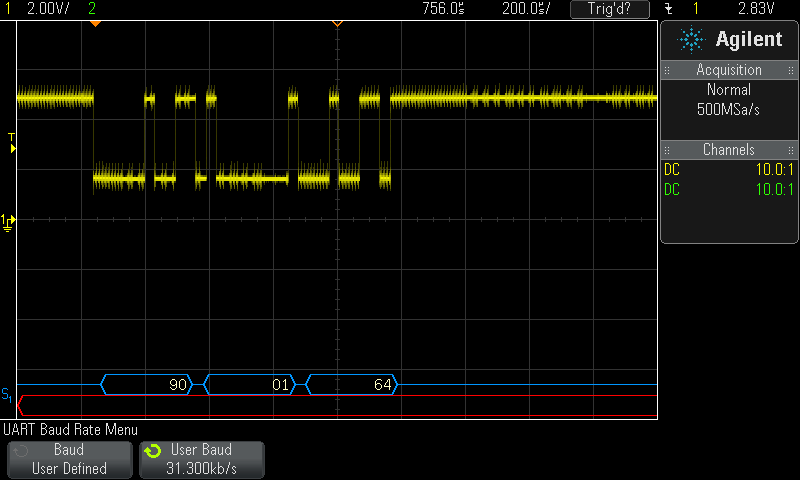The height and width of the screenshot is (480, 800).
Task: Click the 2.83V trigger level readout
Action: [755, 9]
